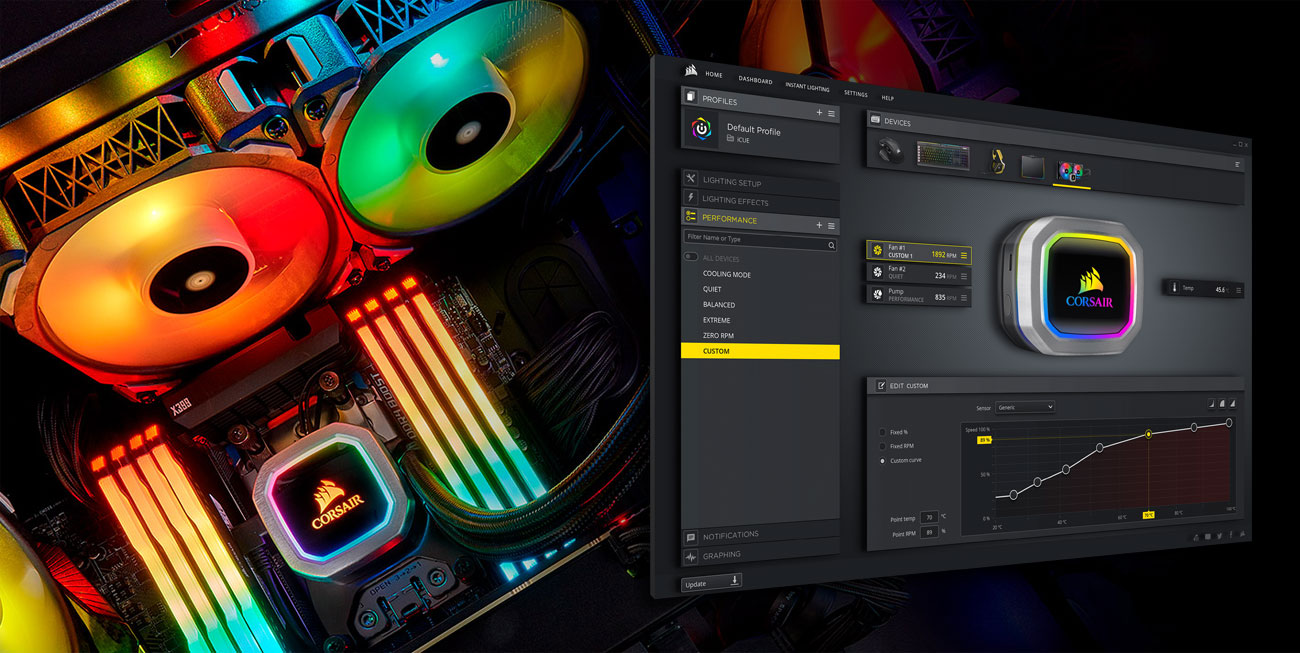This screenshot has width=1300, height=653.
Task: Click the Point RPM value field
Action: 929,531
